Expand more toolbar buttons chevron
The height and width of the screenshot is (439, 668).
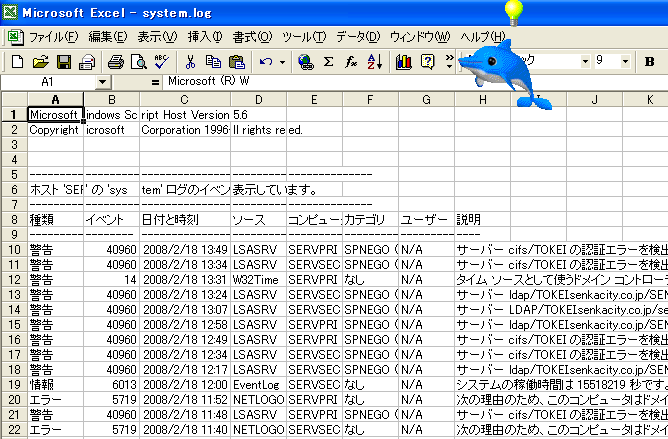(x=449, y=62)
